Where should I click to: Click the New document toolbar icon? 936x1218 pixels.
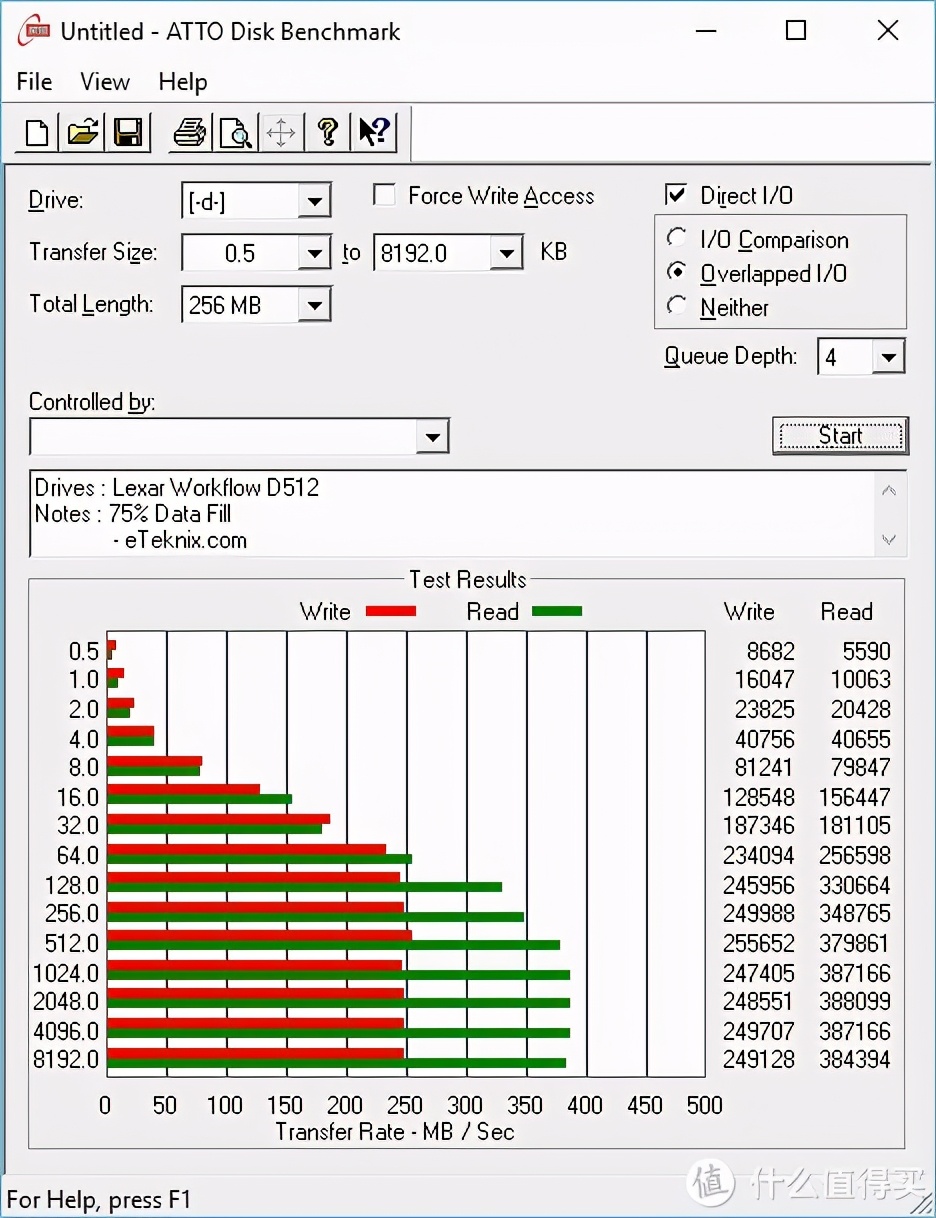pos(37,132)
